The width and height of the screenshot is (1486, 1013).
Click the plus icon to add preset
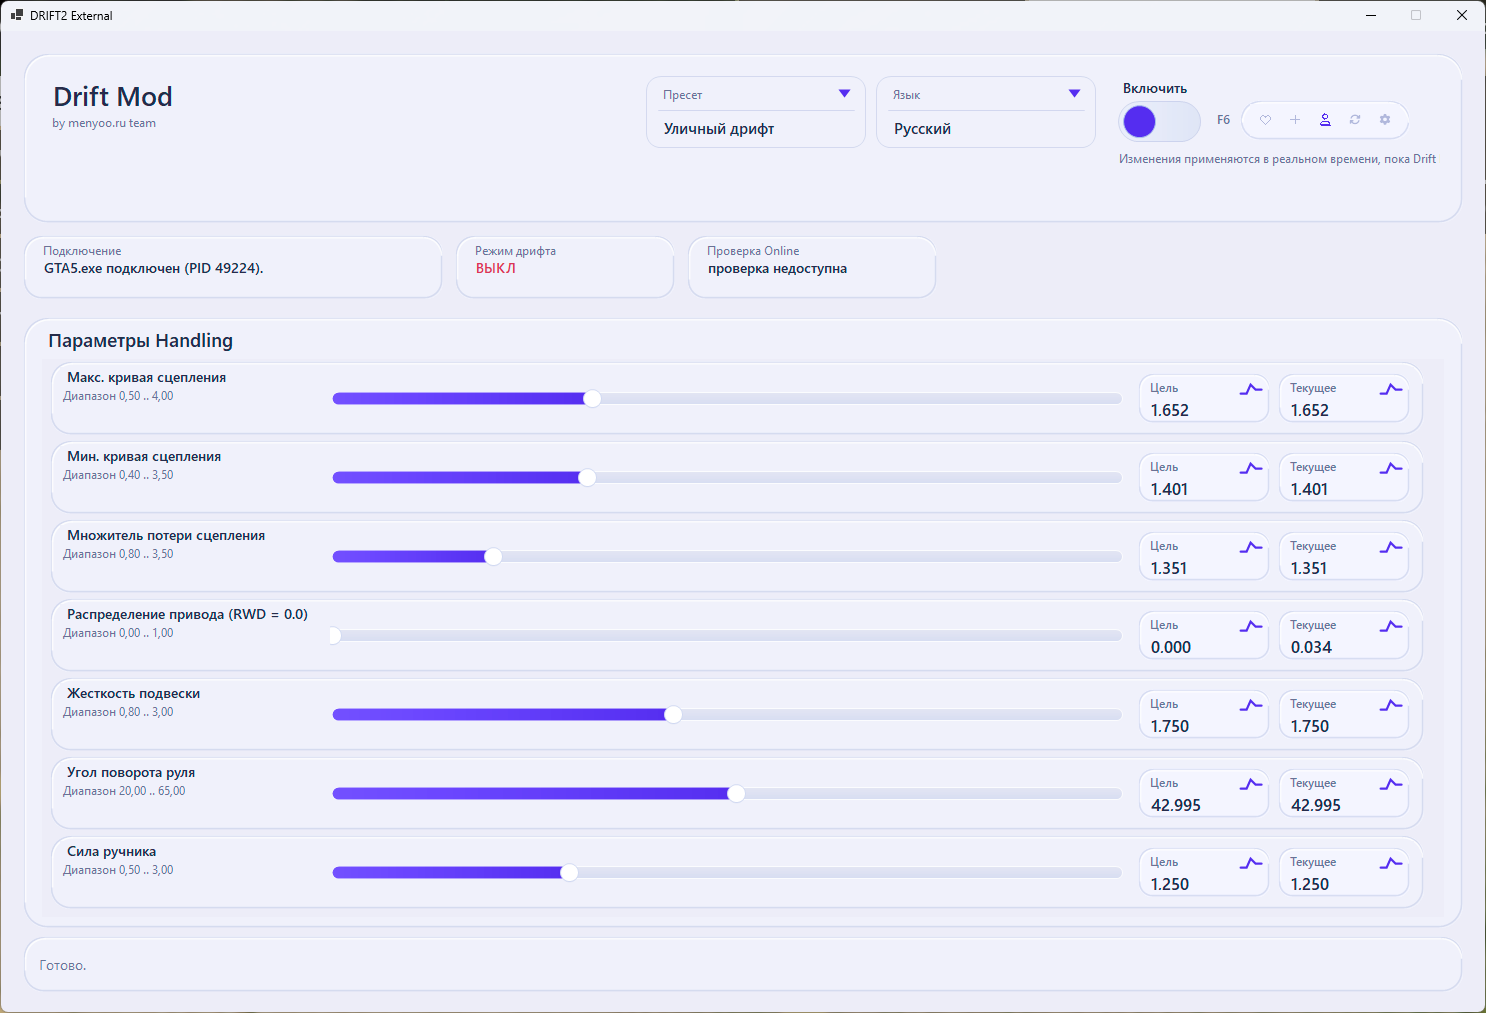click(1295, 120)
